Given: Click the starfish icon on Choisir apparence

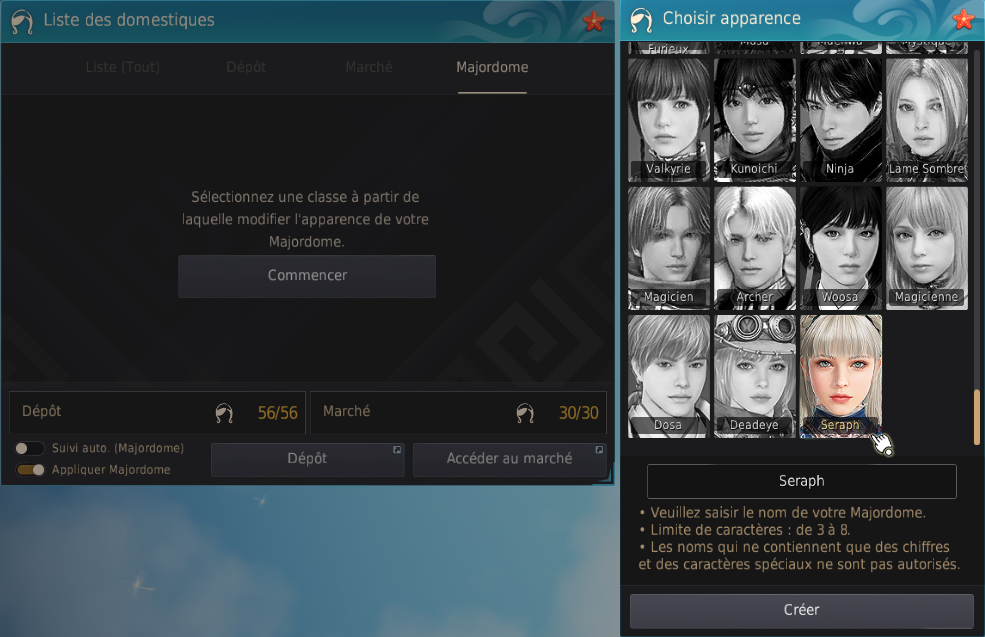Looking at the screenshot, I should [963, 19].
